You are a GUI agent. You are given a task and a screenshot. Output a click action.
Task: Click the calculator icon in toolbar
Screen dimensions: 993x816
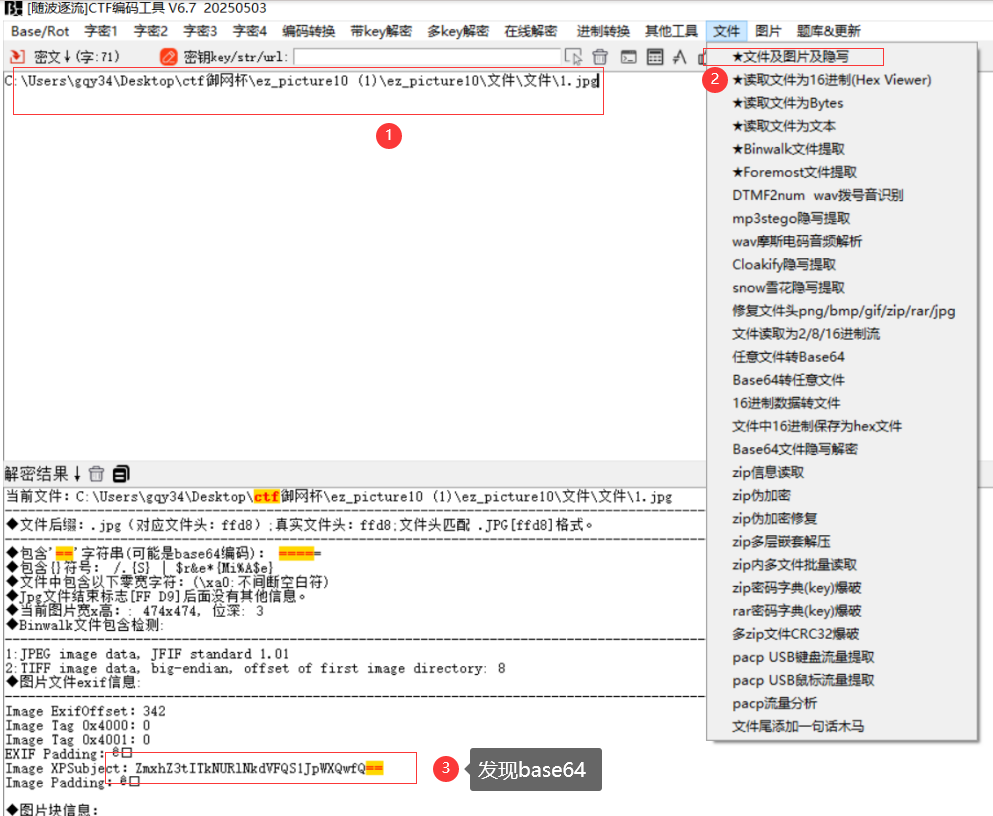(x=655, y=57)
